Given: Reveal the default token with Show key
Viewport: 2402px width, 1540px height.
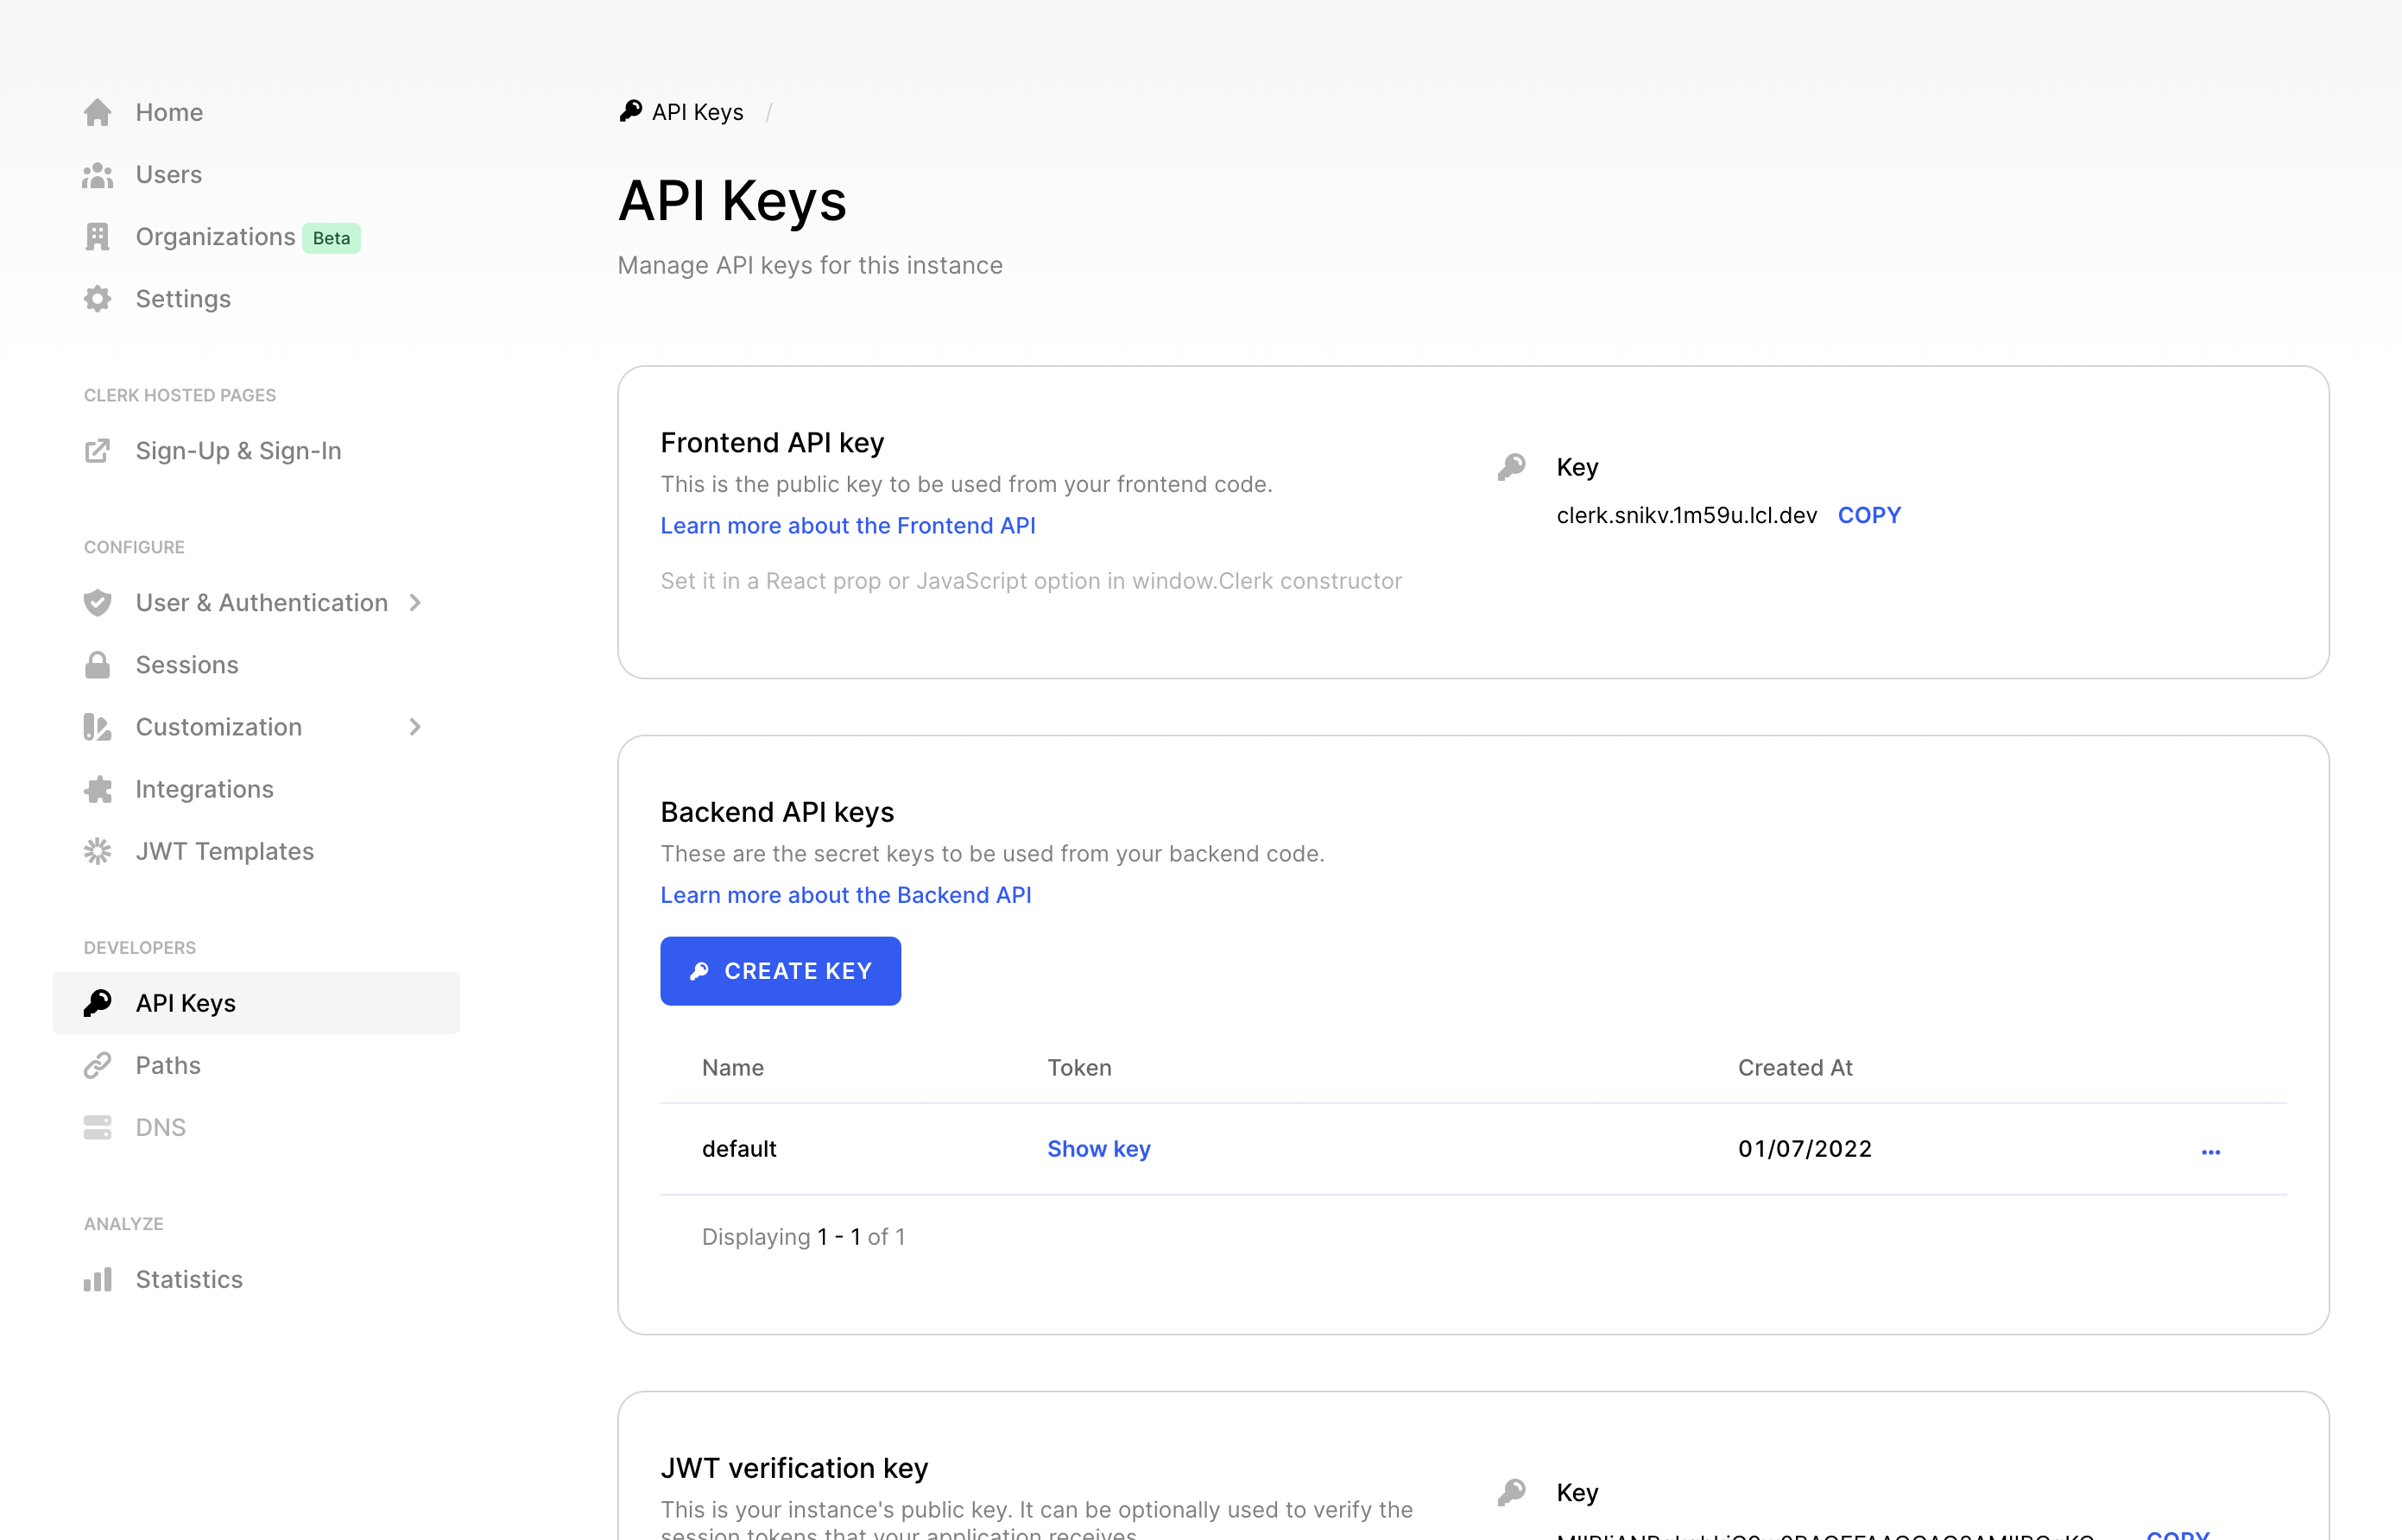Looking at the screenshot, I should (x=1098, y=1149).
